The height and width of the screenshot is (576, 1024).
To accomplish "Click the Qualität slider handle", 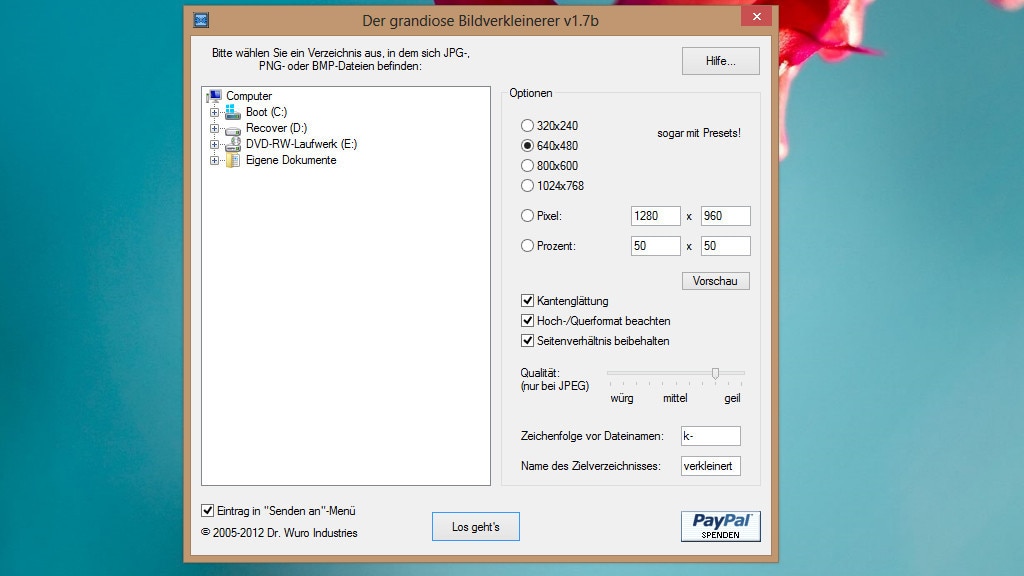I will (715, 373).
